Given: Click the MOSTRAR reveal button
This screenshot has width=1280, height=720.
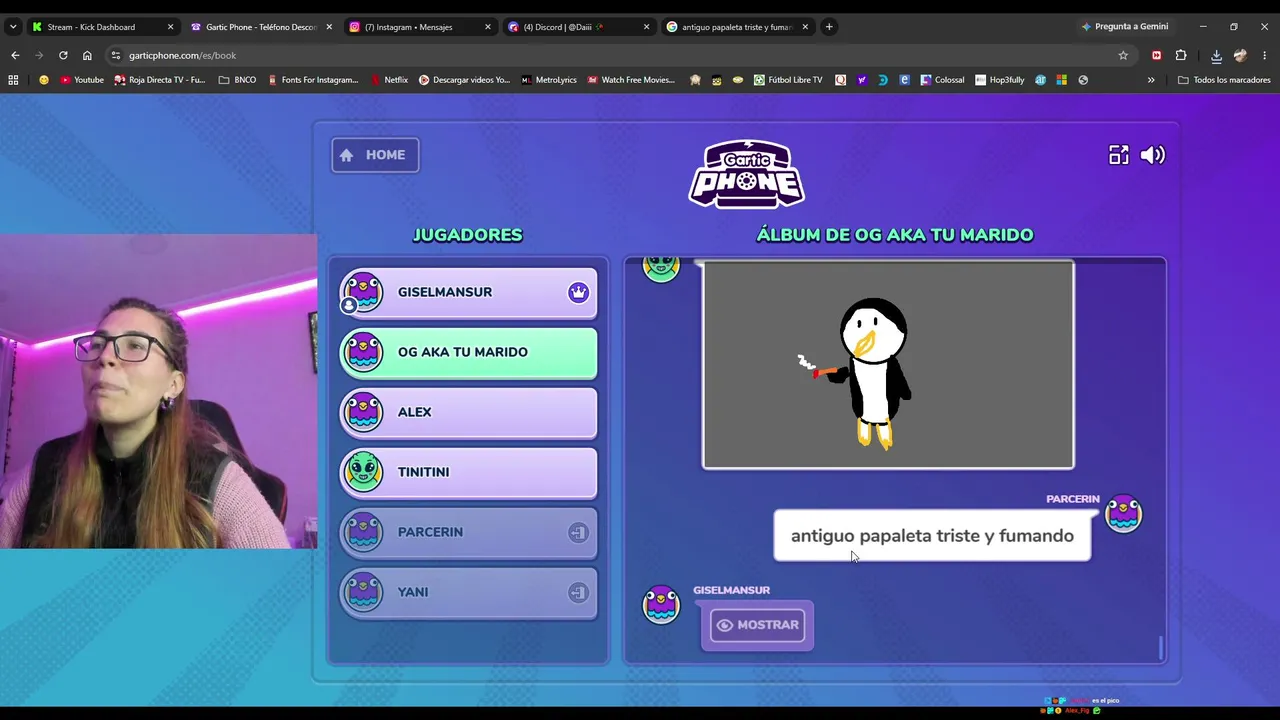Looking at the screenshot, I should tap(757, 625).
